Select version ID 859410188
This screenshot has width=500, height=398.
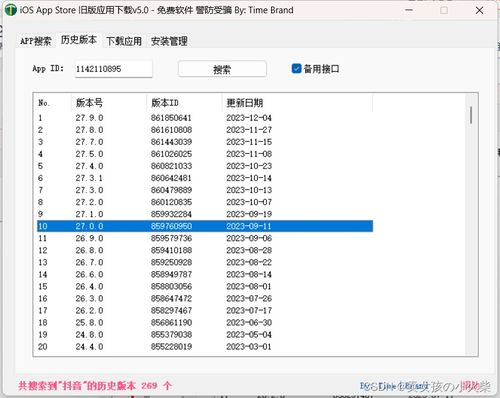click(171, 250)
